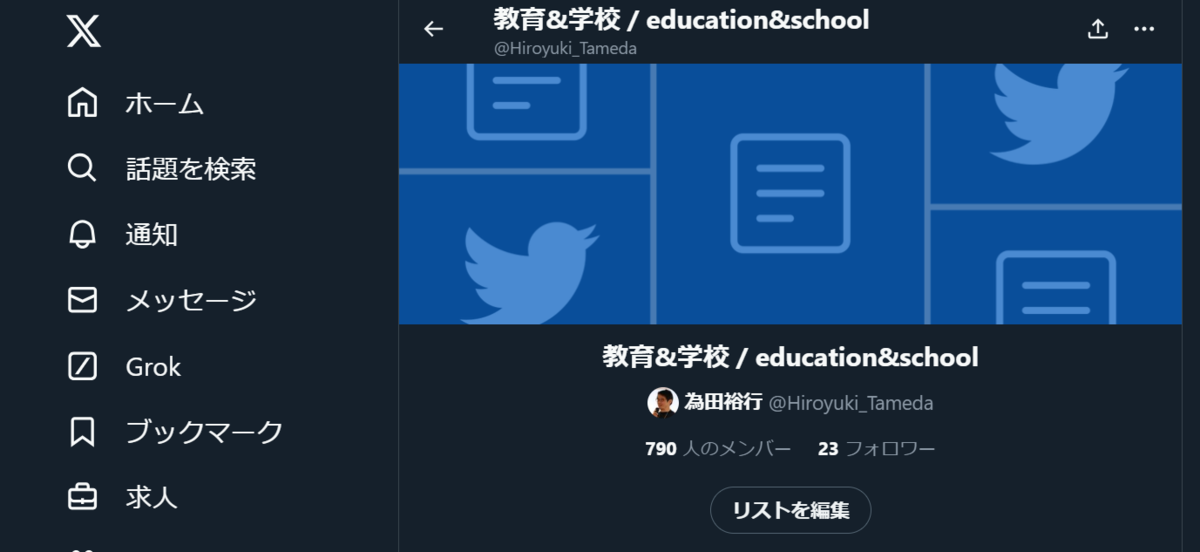This screenshot has height=552, width=1200.
Task: Click the search magnifier icon
Action: [x=82, y=168]
